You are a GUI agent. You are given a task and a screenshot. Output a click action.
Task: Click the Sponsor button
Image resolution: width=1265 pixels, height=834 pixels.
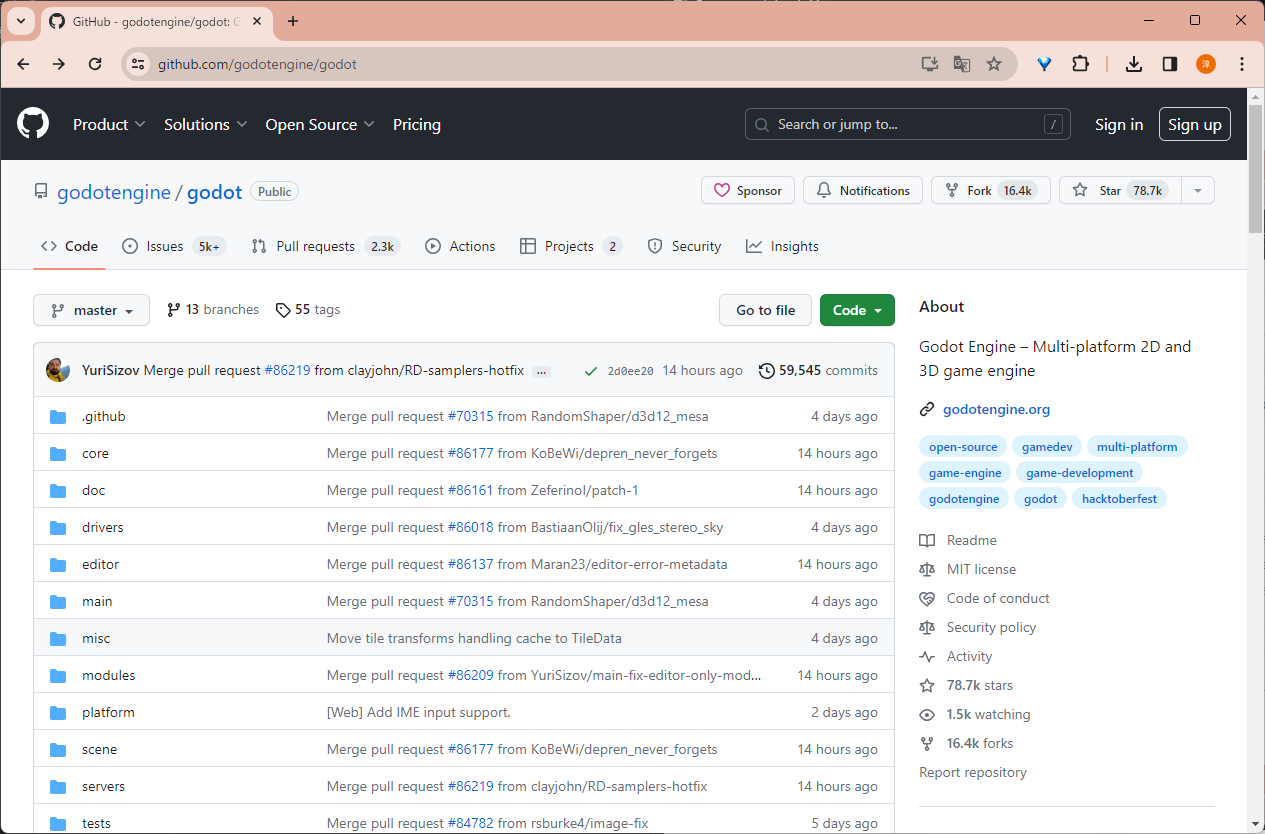pos(748,190)
